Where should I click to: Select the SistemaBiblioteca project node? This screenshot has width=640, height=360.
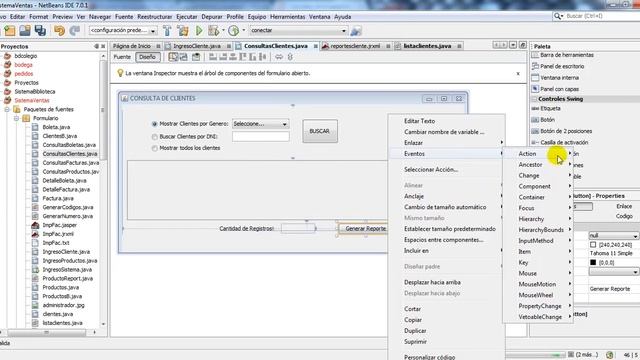tap(35, 92)
